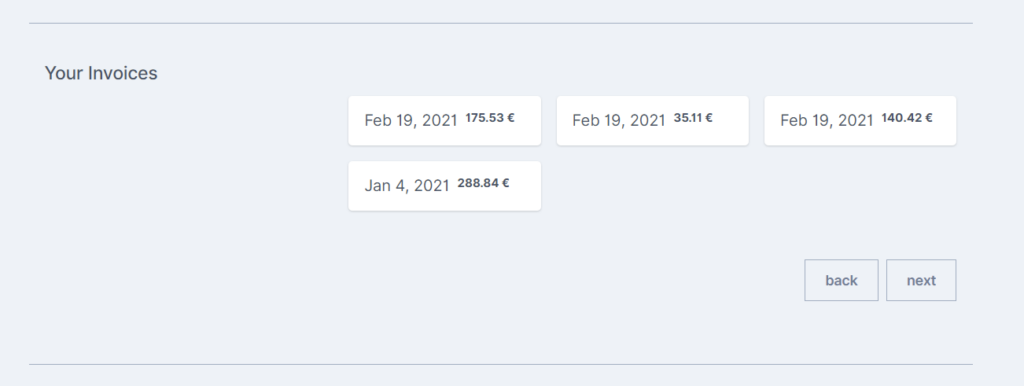Click the euro symbol after 140.42
The image size is (1024, 386).
(929, 118)
